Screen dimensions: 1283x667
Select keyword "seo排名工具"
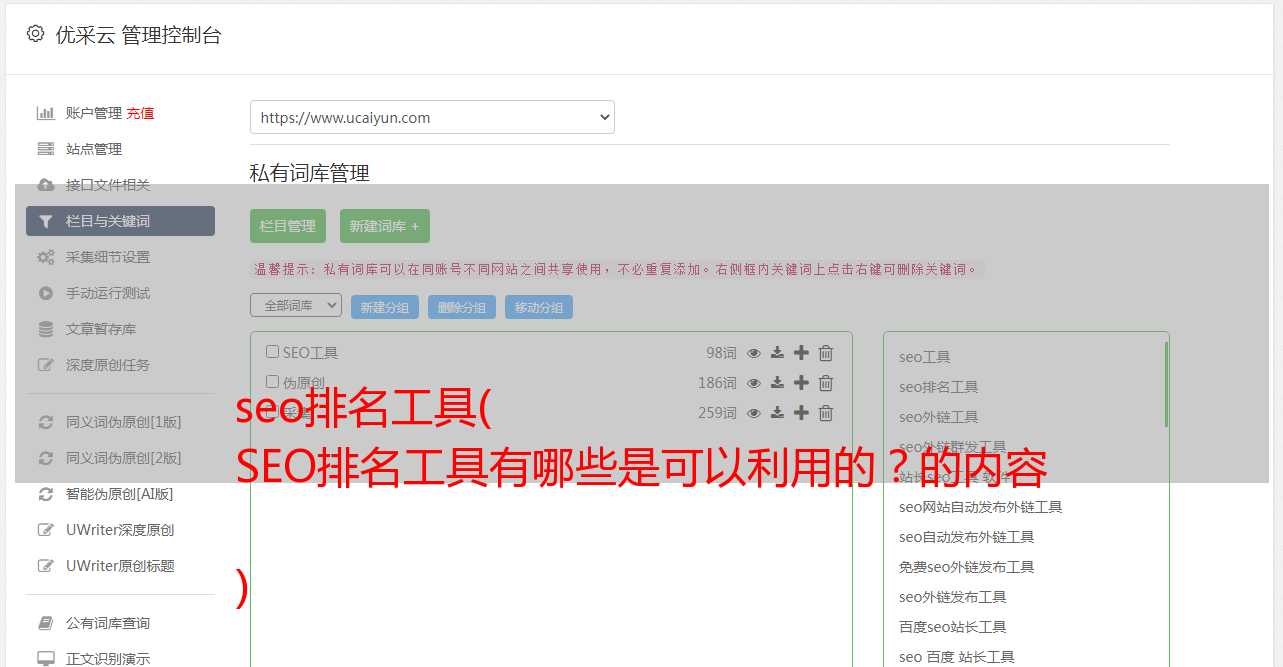pos(939,387)
